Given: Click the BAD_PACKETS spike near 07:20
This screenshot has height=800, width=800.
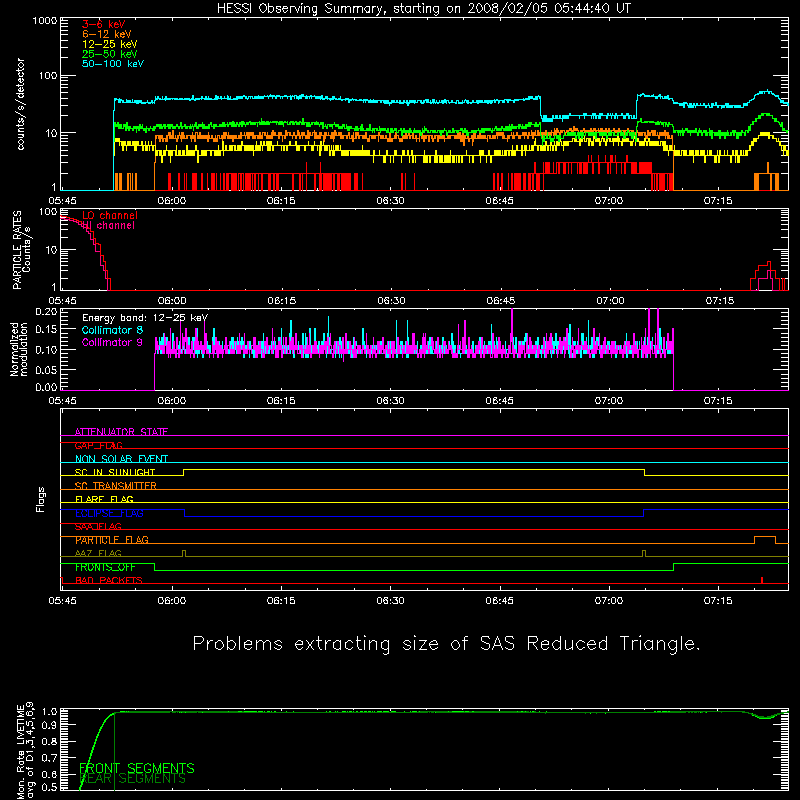Looking at the screenshot, I should [x=762, y=580].
